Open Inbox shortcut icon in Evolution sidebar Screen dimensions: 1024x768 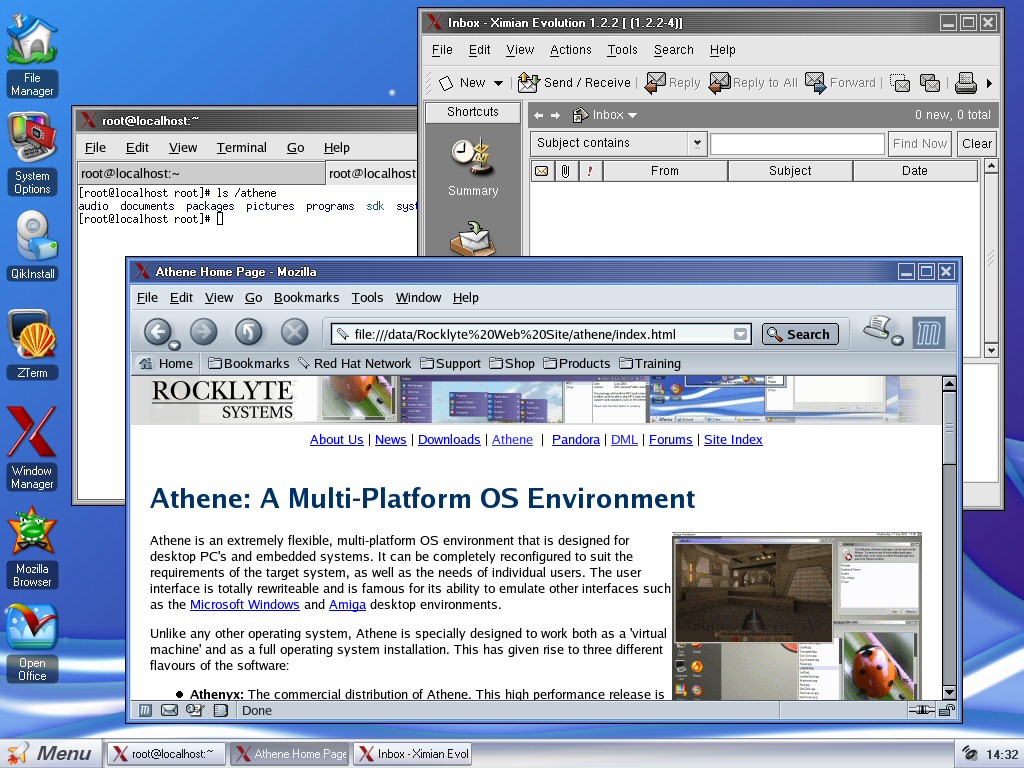(x=473, y=238)
